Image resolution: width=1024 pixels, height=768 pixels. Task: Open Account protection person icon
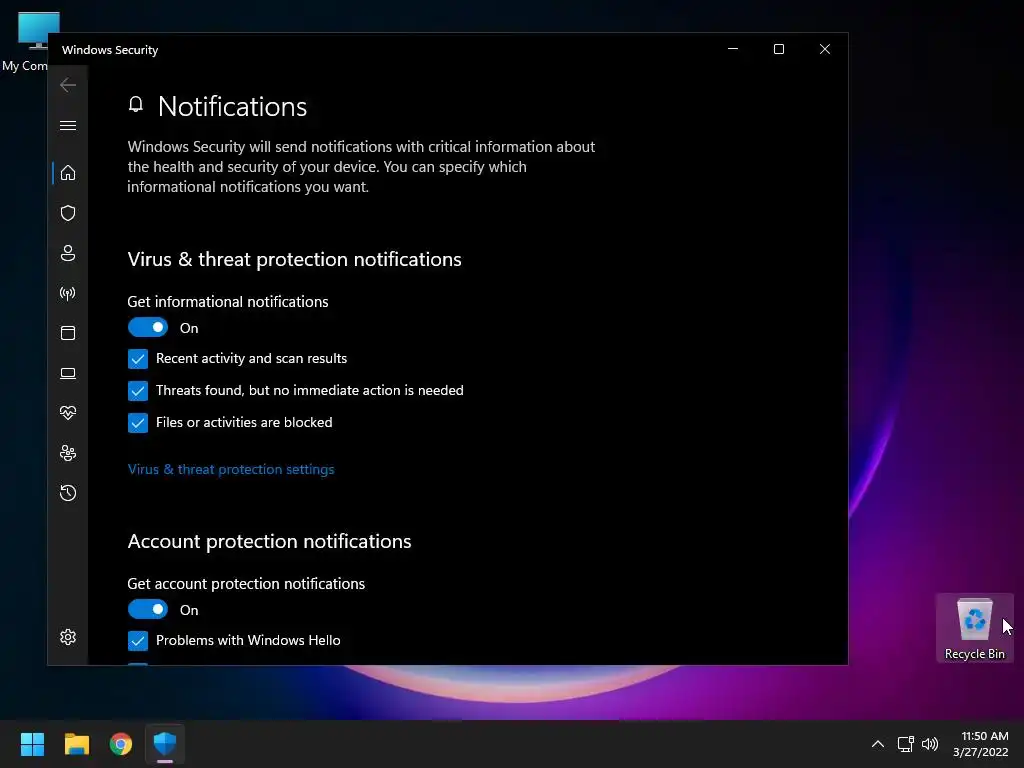(68, 253)
